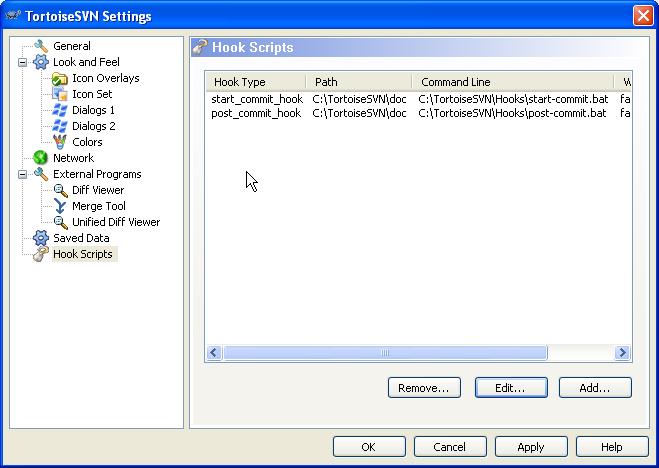Select Hook Scripts tree label

[83, 254]
